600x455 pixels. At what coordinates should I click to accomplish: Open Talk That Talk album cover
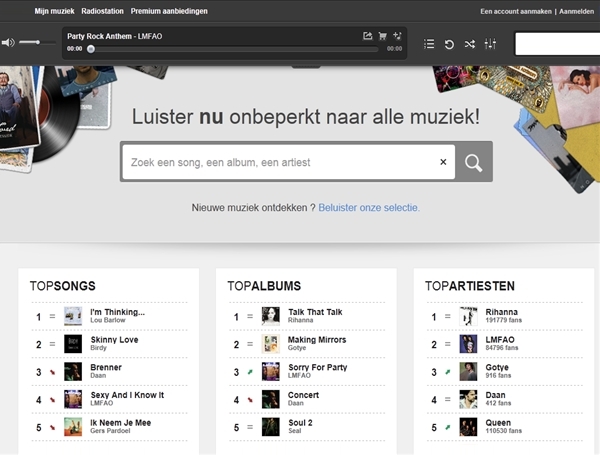[x=271, y=316]
